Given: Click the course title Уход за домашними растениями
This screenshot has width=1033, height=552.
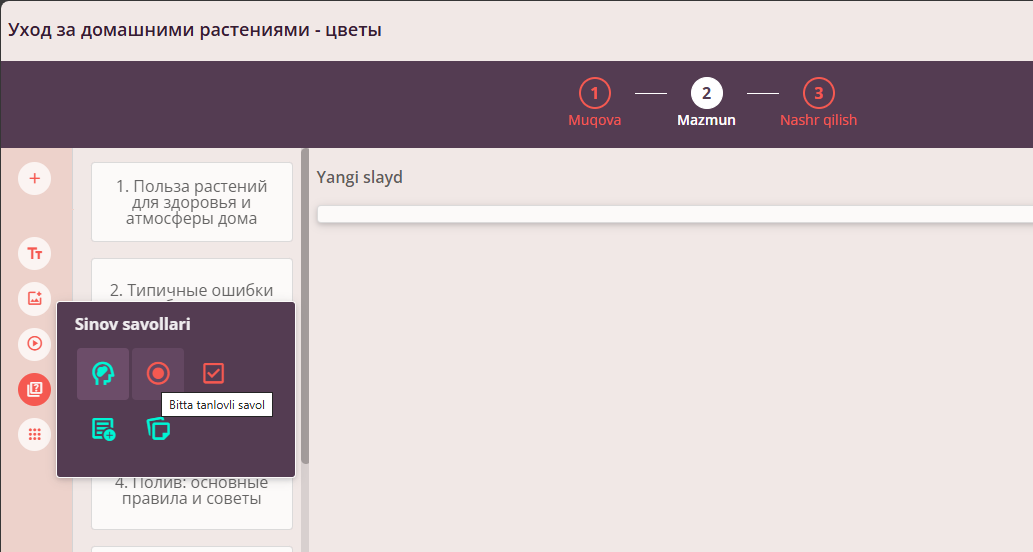Looking at the screenshot, I should 195,30.
